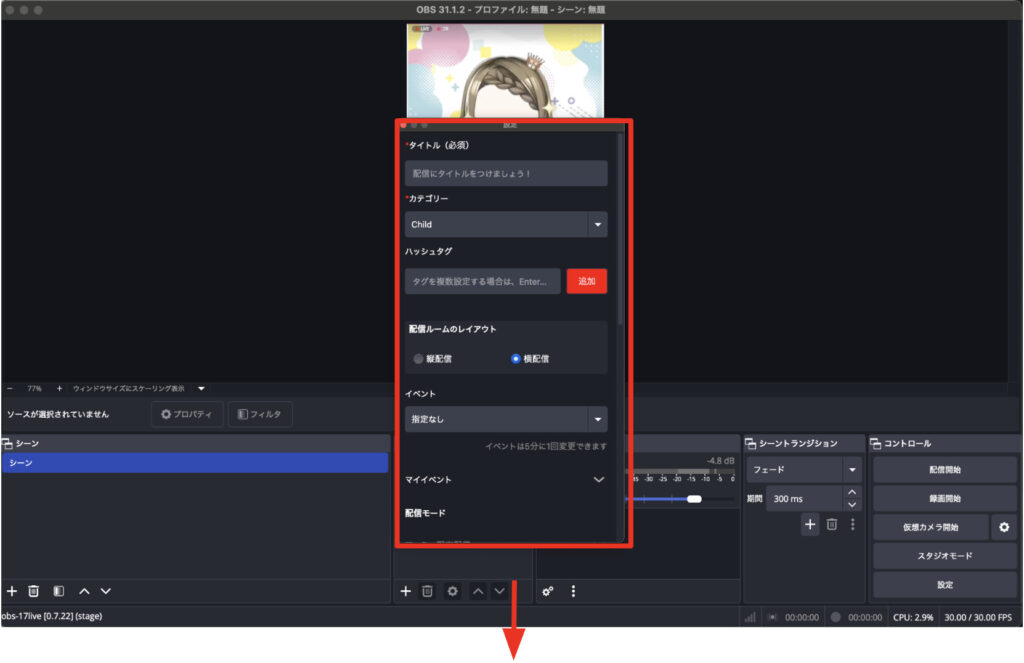This screenshot has height=663, width=1024.
Task: Select the 横配信 radio button
Action: tap(516, 358)
